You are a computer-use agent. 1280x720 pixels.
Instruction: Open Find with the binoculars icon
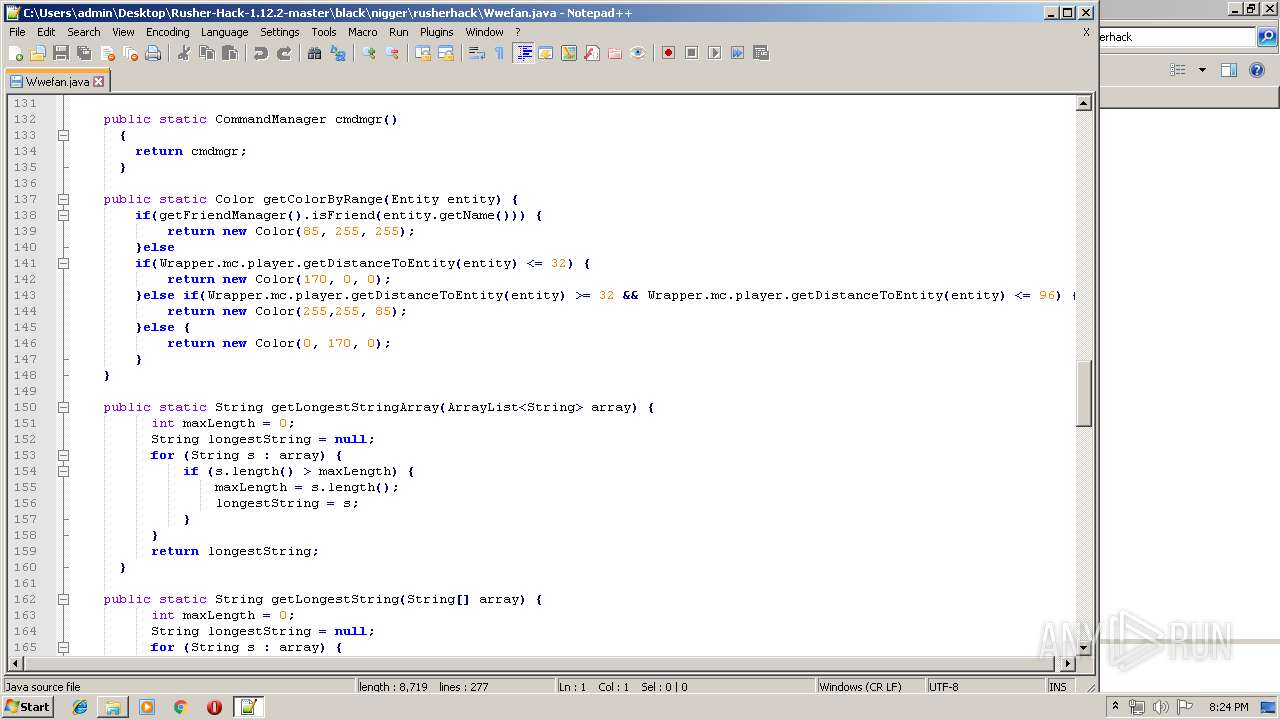[x=314, y=53]
